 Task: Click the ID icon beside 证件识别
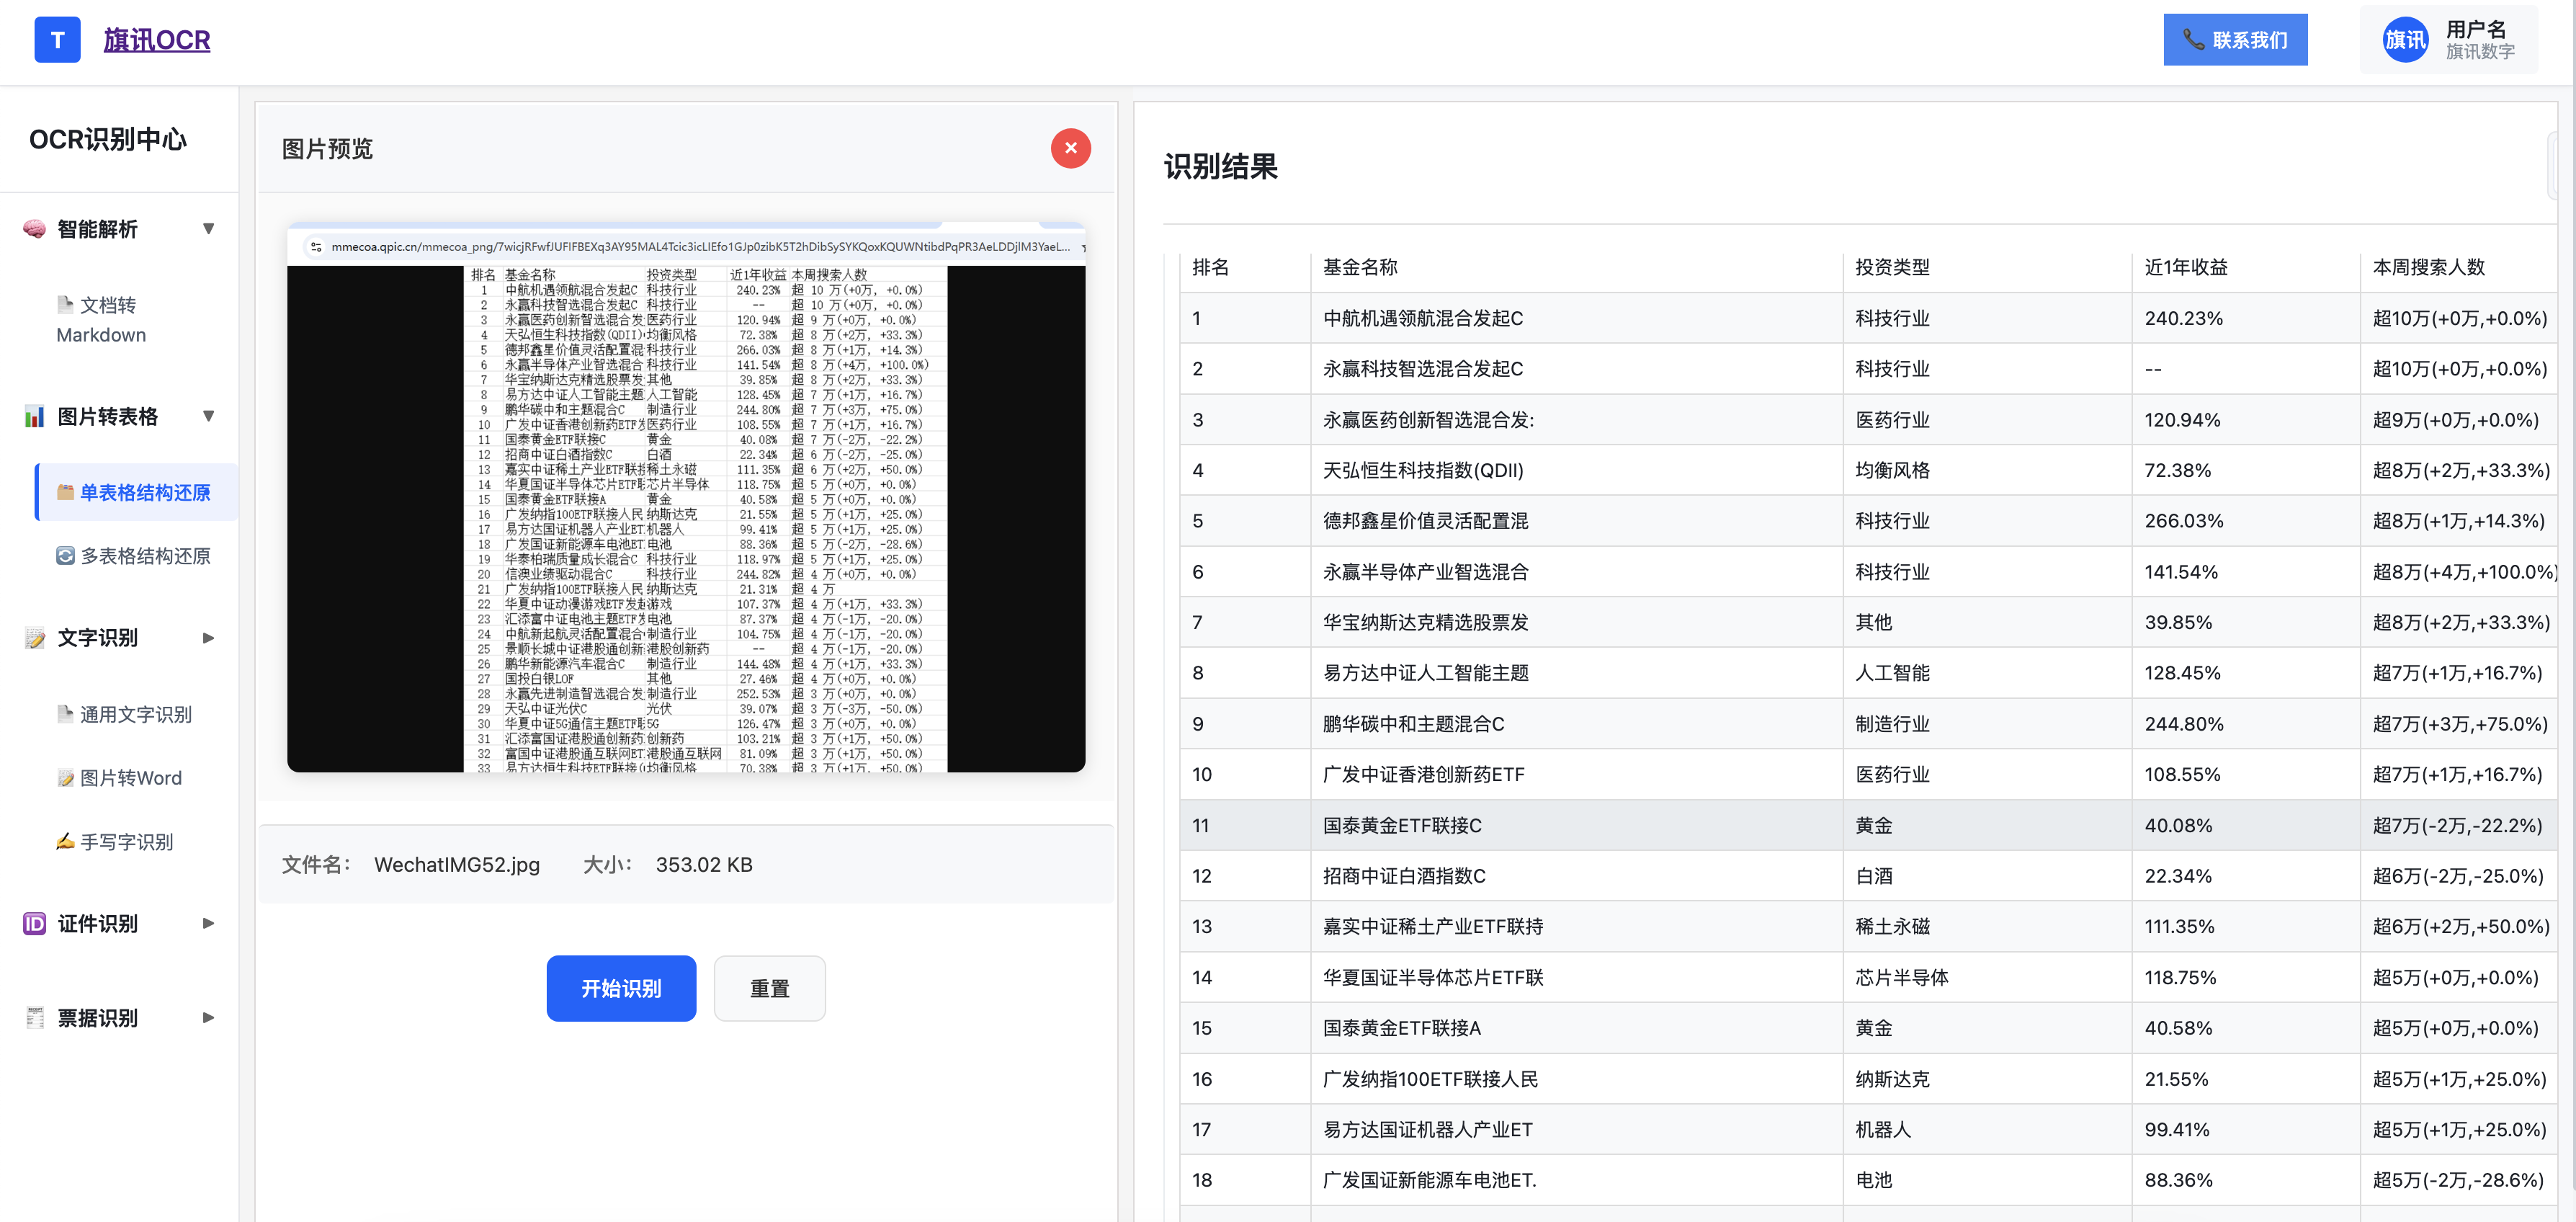pyautogui.click(x=34, y=923)
